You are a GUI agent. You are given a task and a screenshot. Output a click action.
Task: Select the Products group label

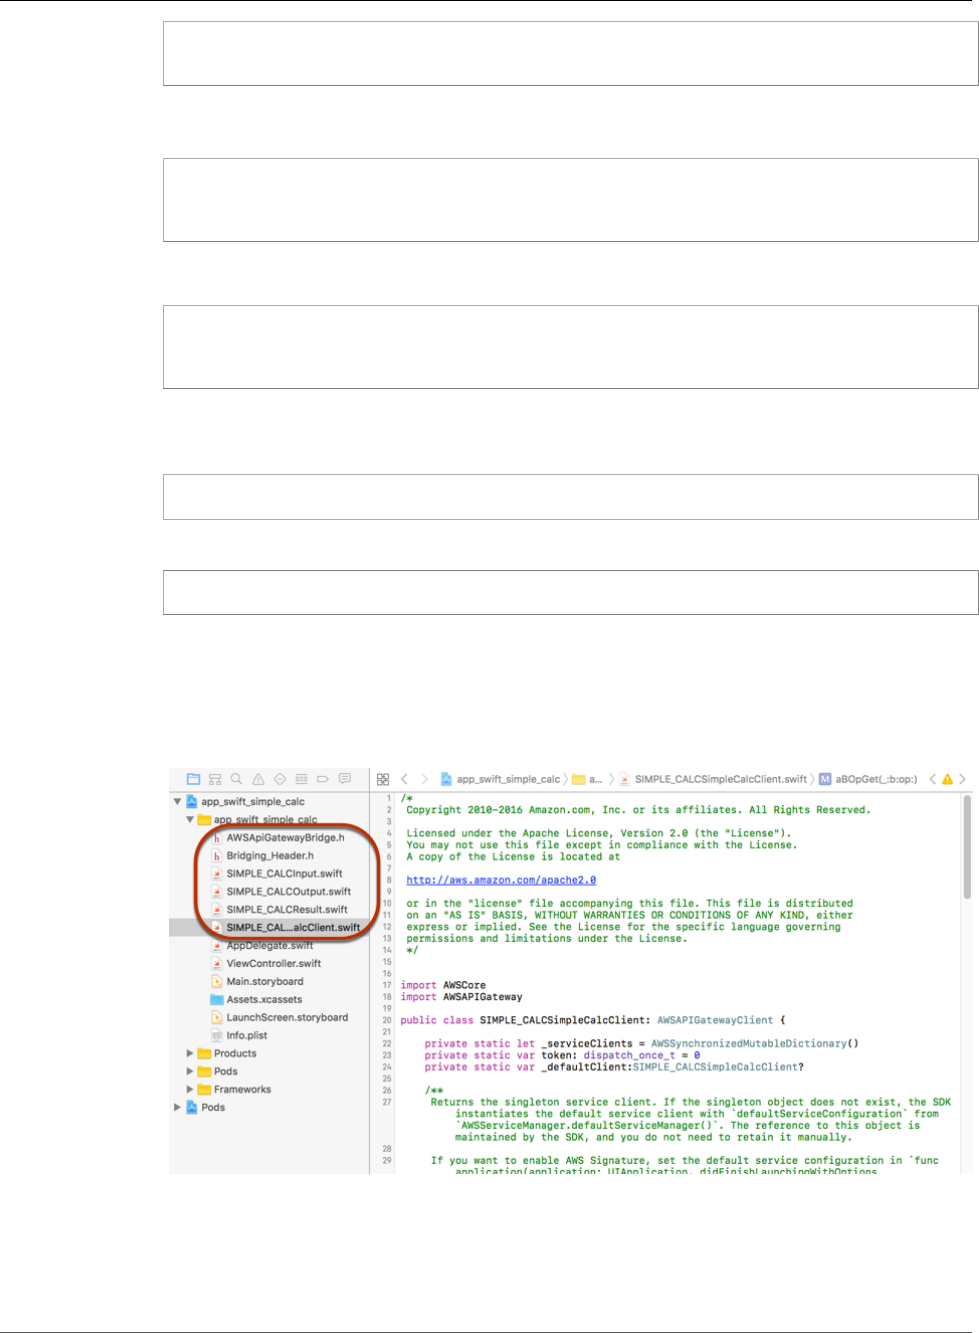[235, 1054]
